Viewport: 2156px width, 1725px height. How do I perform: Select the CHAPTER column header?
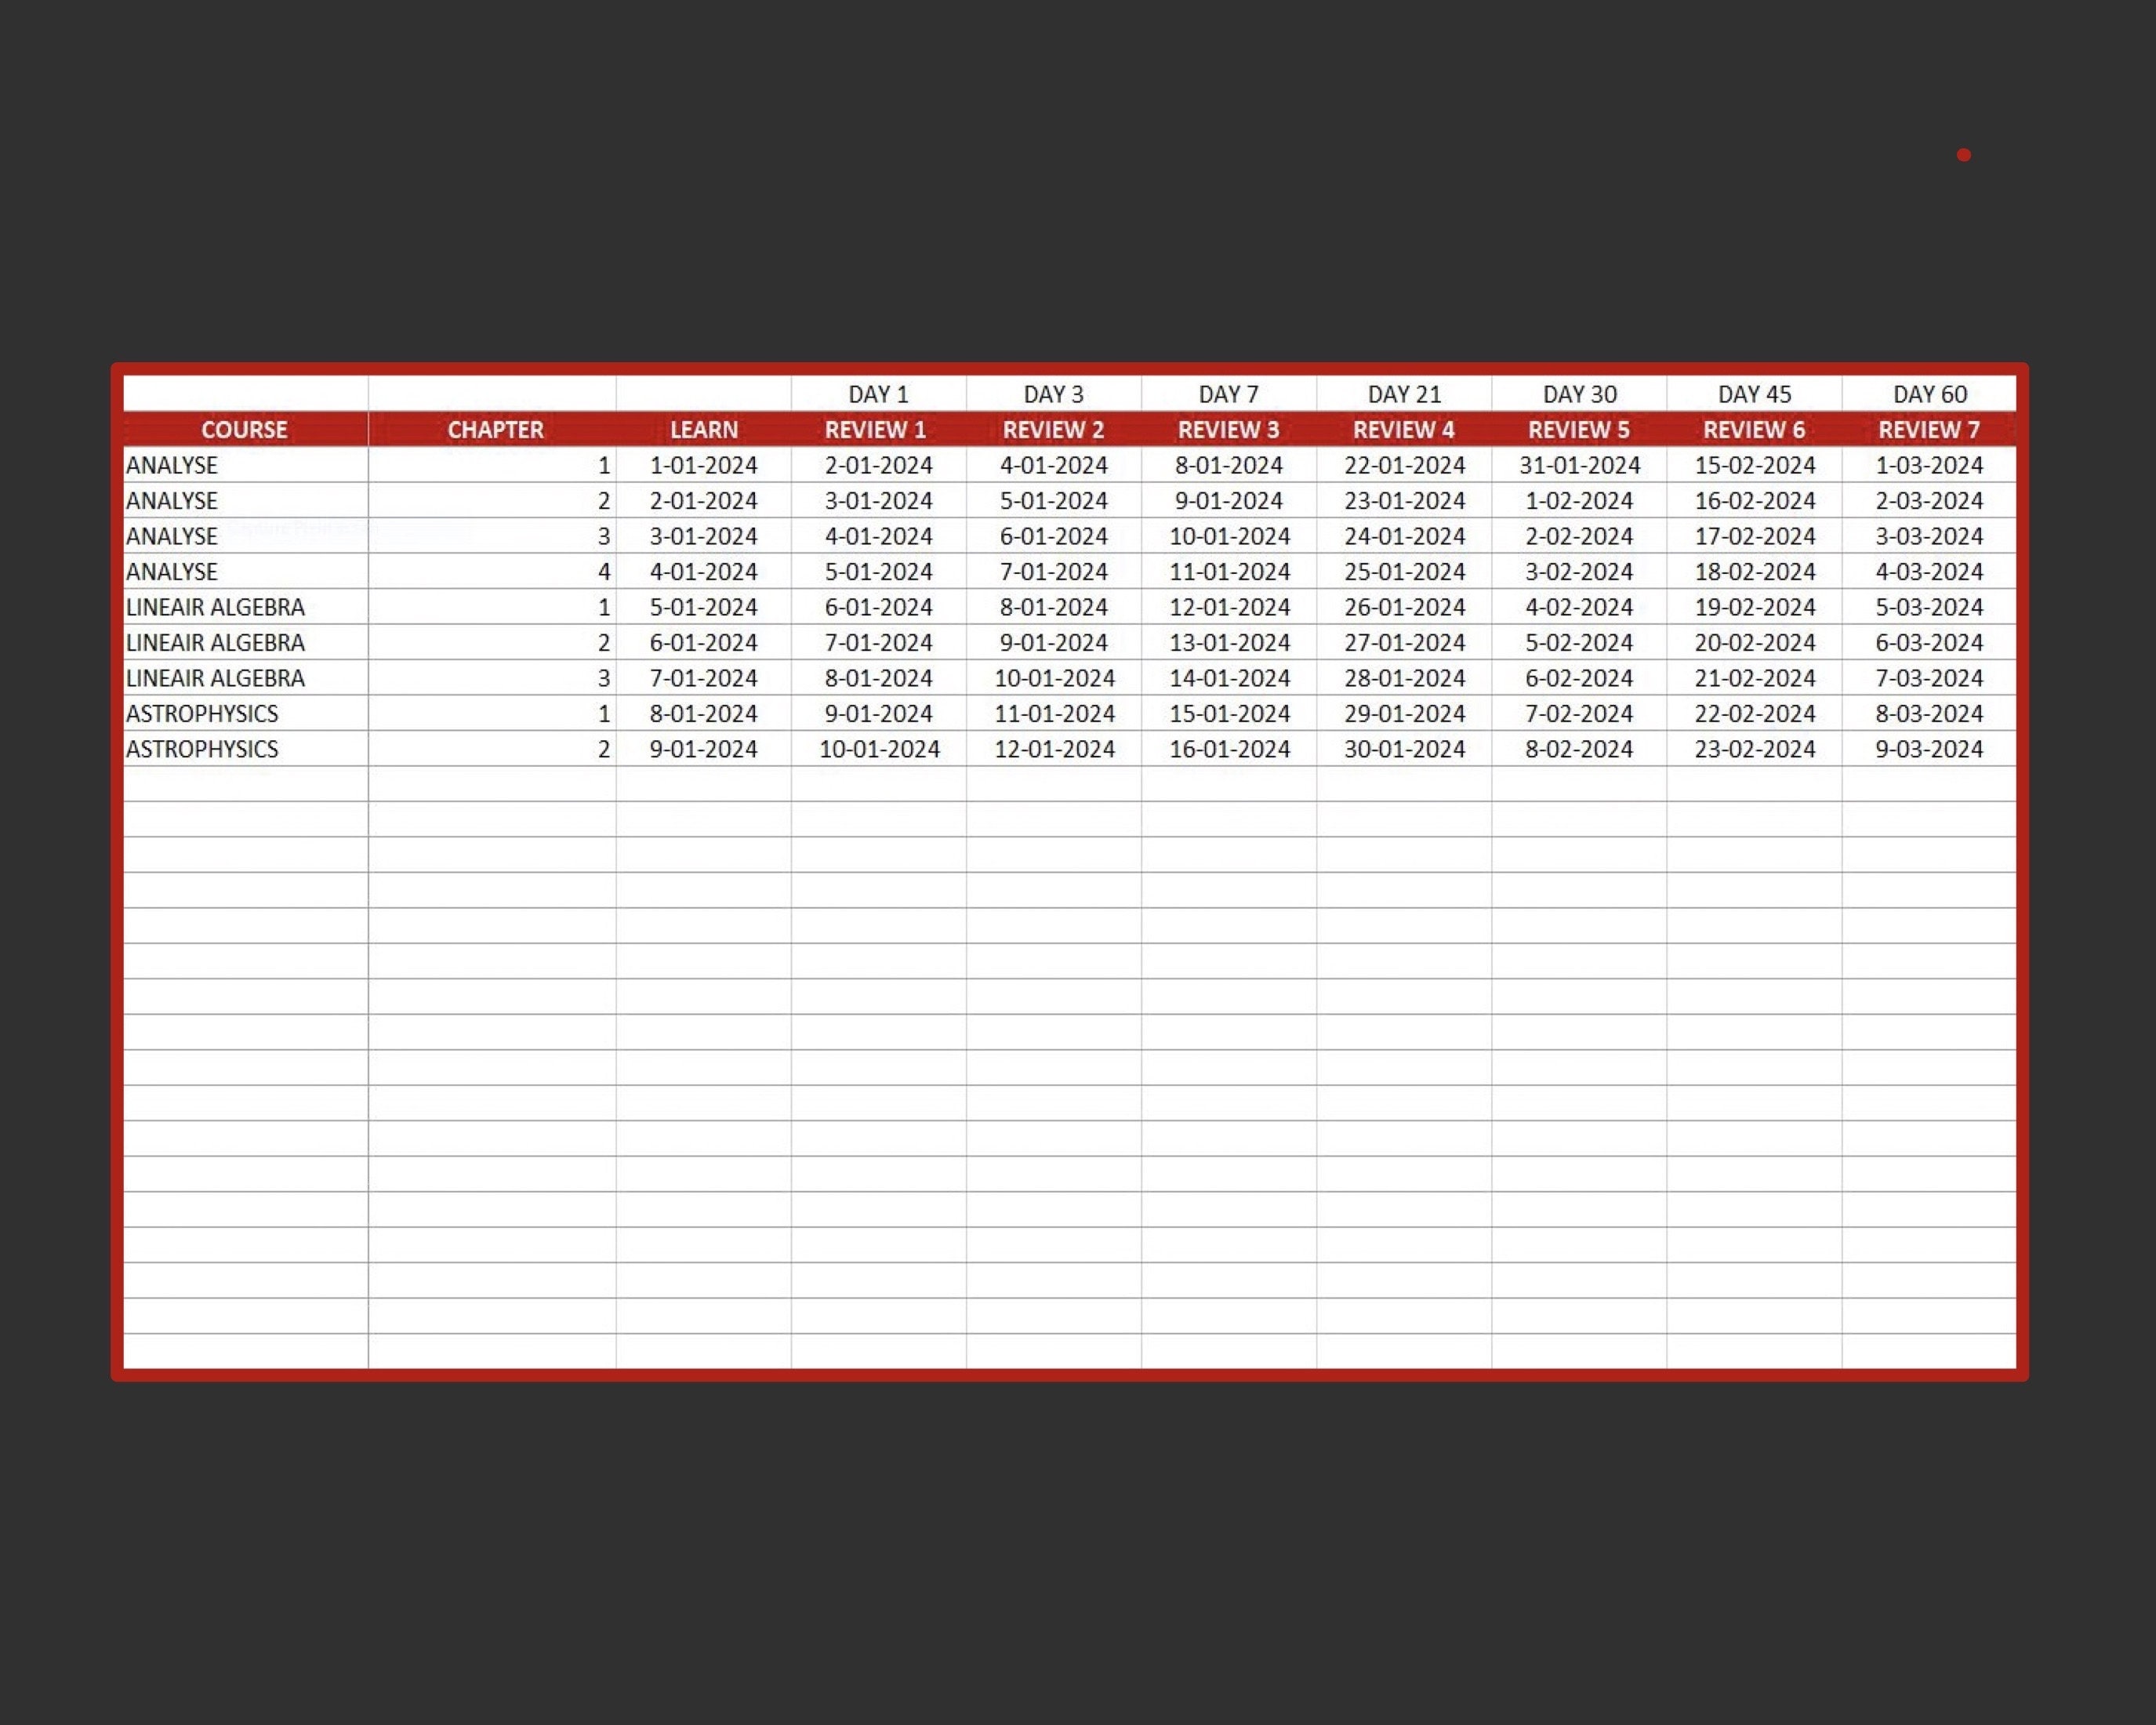pyautogui.click(x=494, y=429)
